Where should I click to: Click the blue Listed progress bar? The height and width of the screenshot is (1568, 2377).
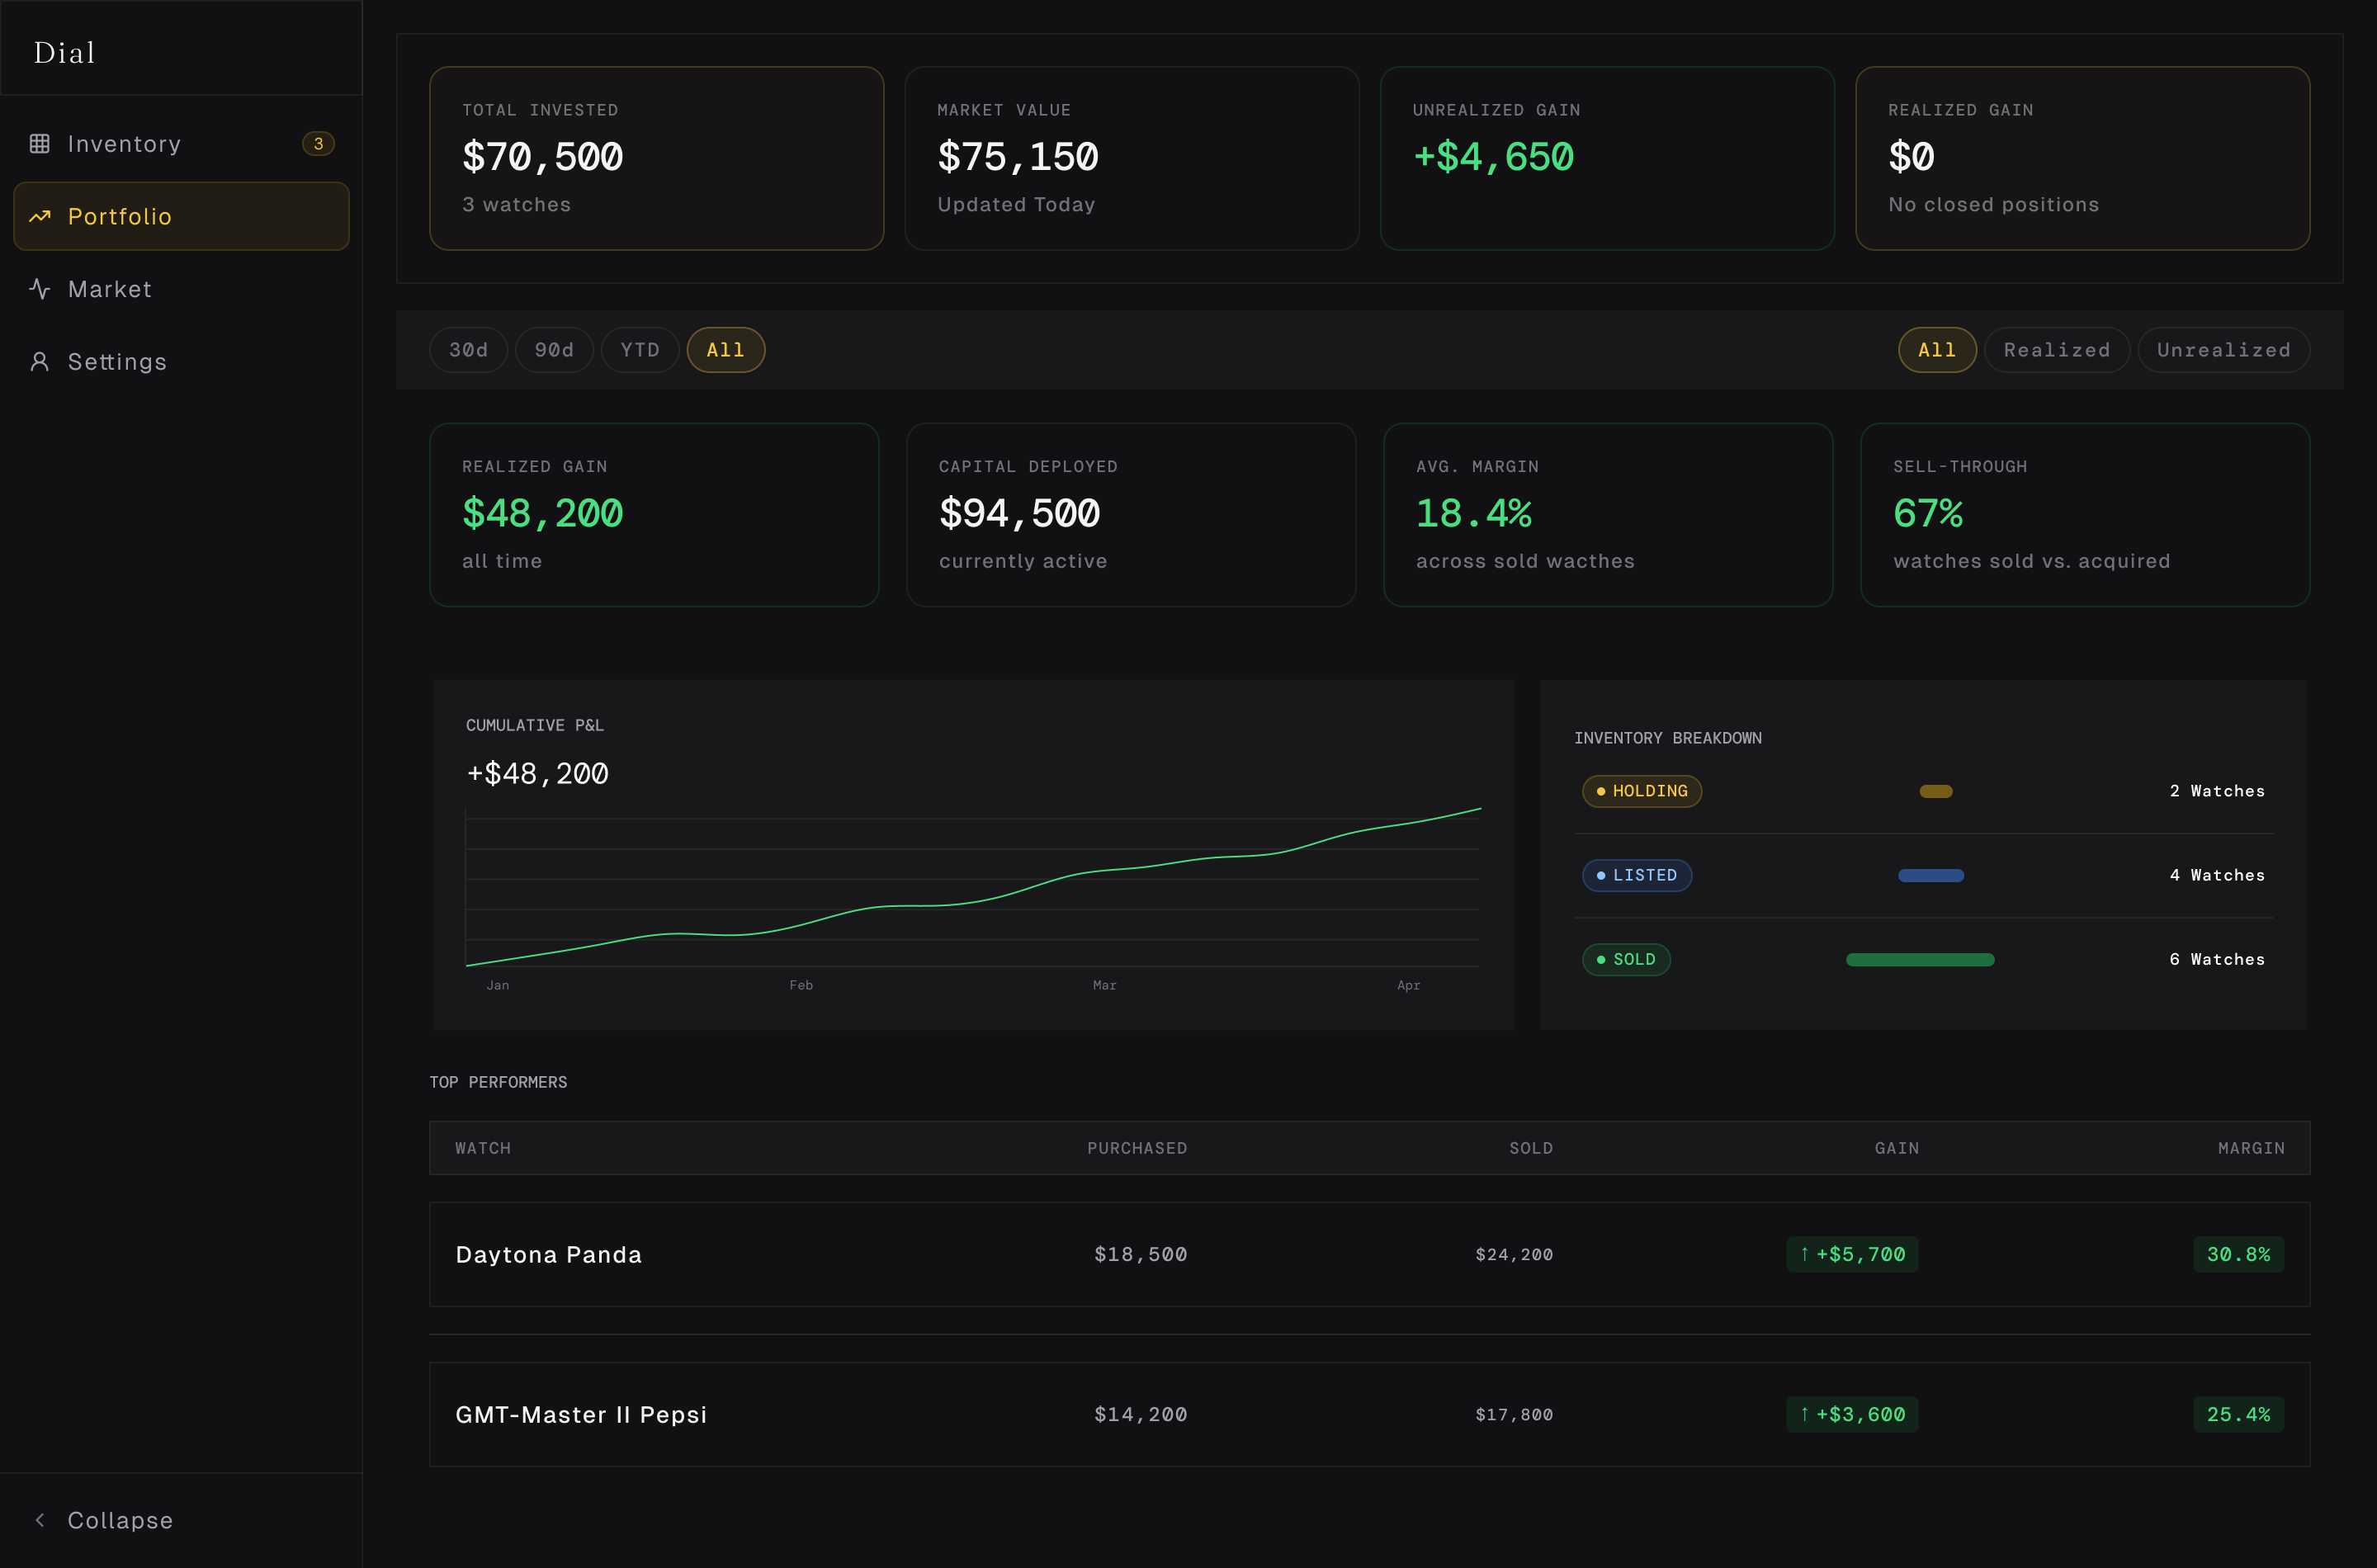pyautogui.click(x=1931, y=875)
